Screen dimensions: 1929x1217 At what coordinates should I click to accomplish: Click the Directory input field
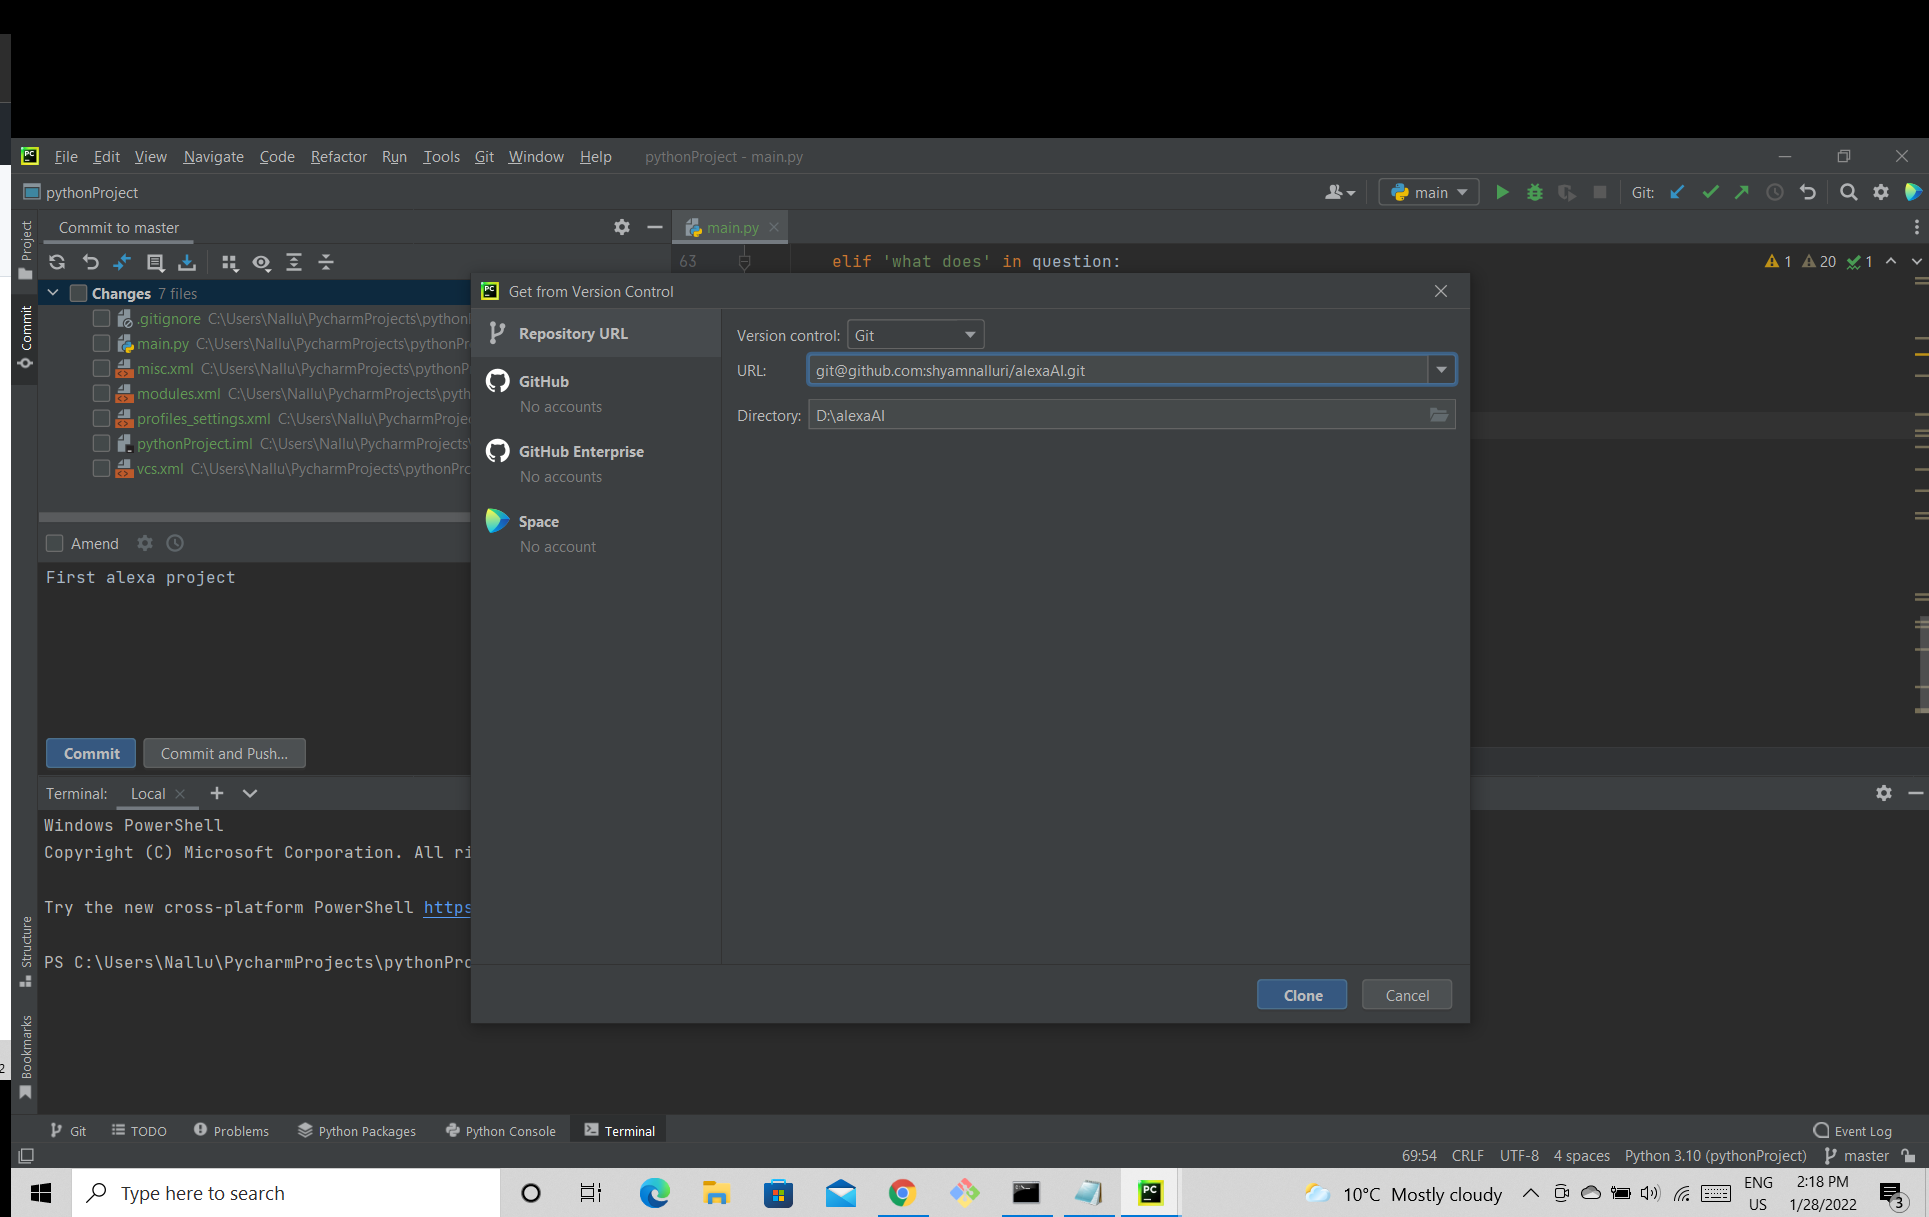click(1115, 415)
